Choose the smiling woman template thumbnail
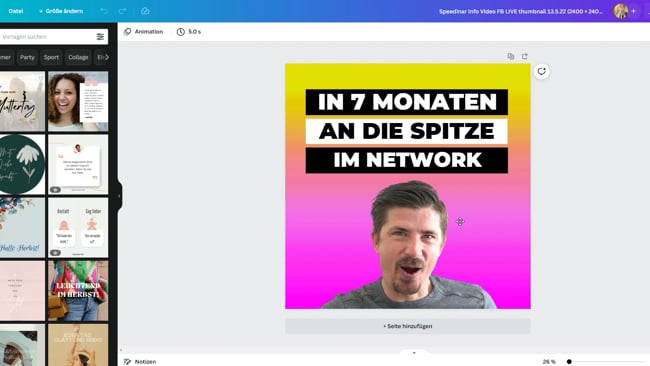 (x=78, y=102)
